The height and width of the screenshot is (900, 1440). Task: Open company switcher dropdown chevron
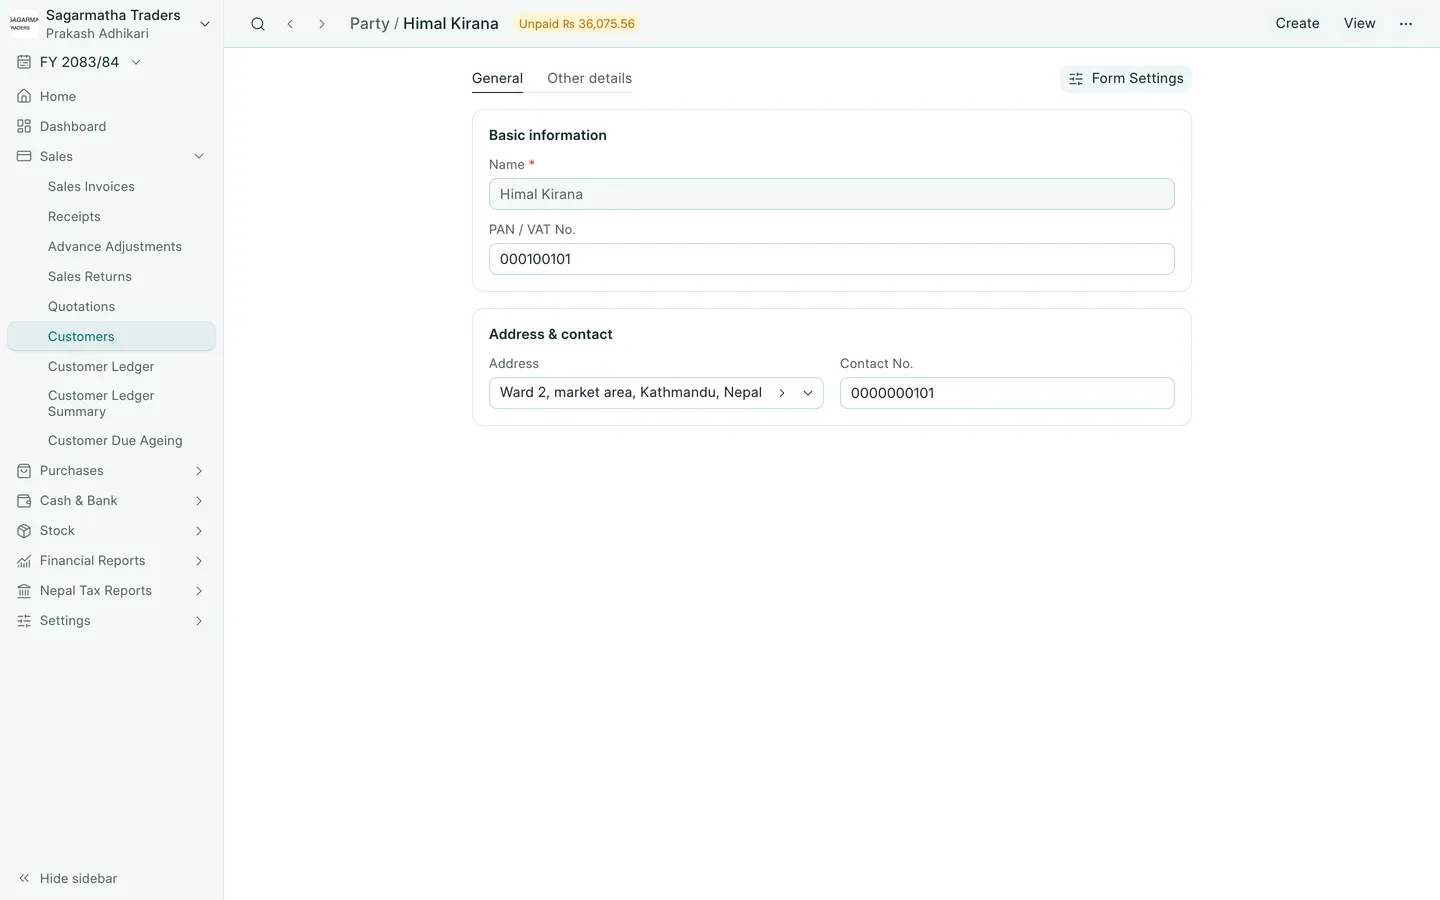[x=205, y=24]
